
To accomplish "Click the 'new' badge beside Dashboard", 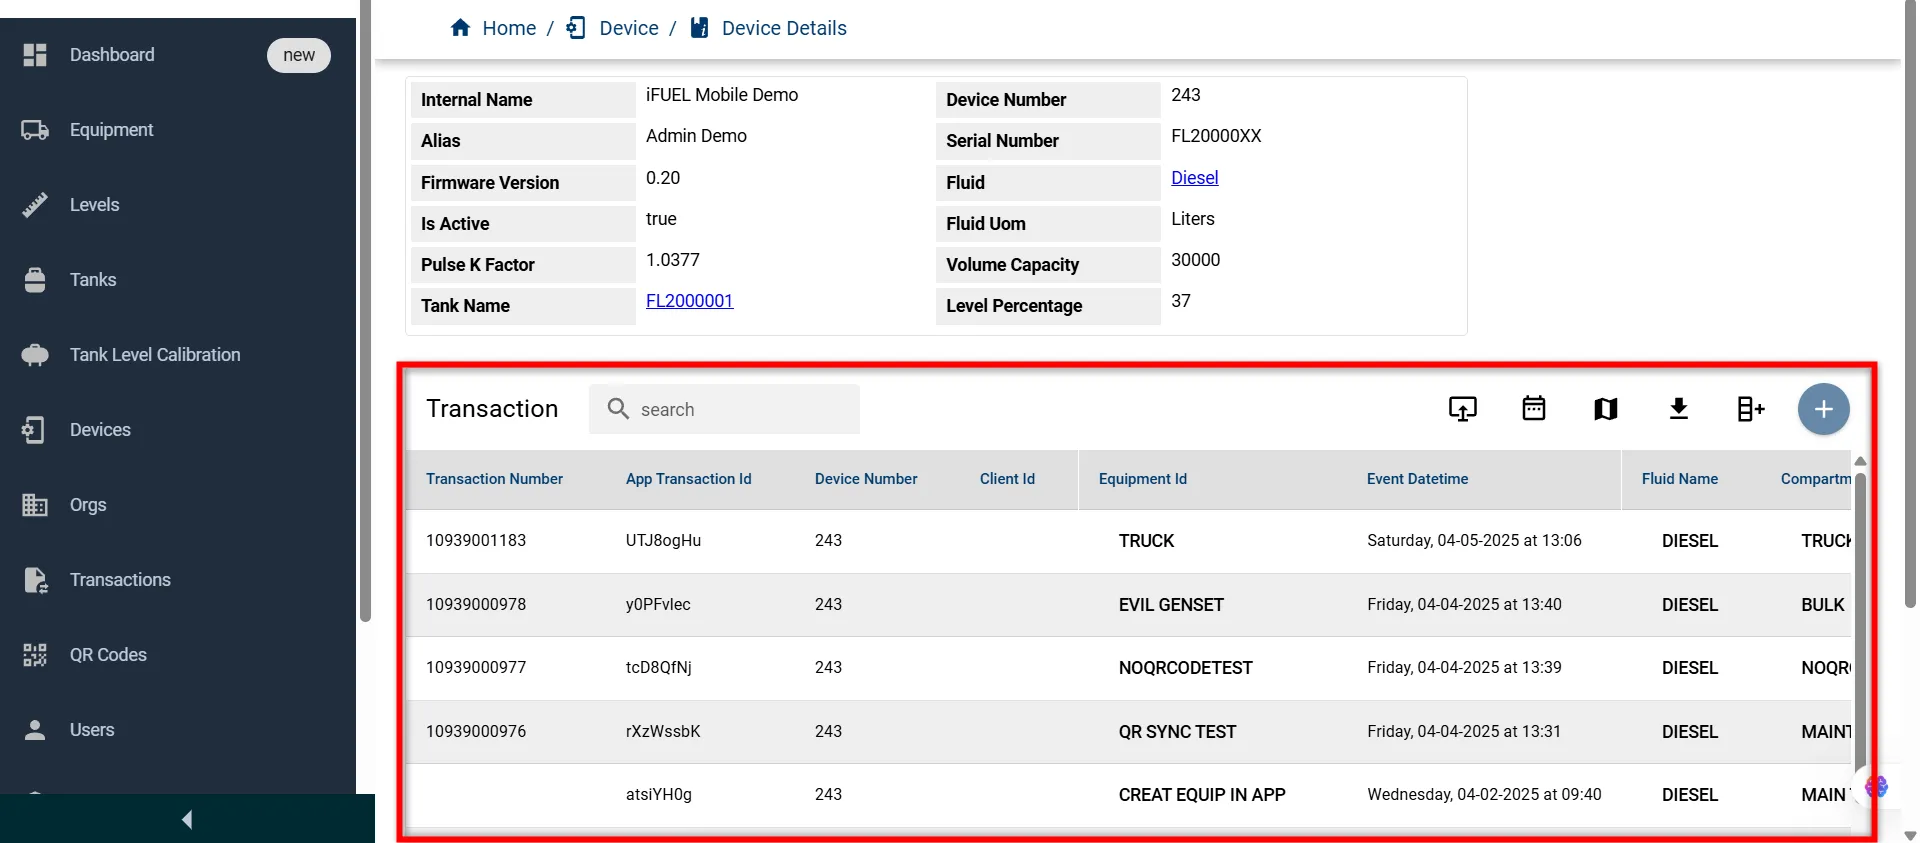I will coord(299,55).
